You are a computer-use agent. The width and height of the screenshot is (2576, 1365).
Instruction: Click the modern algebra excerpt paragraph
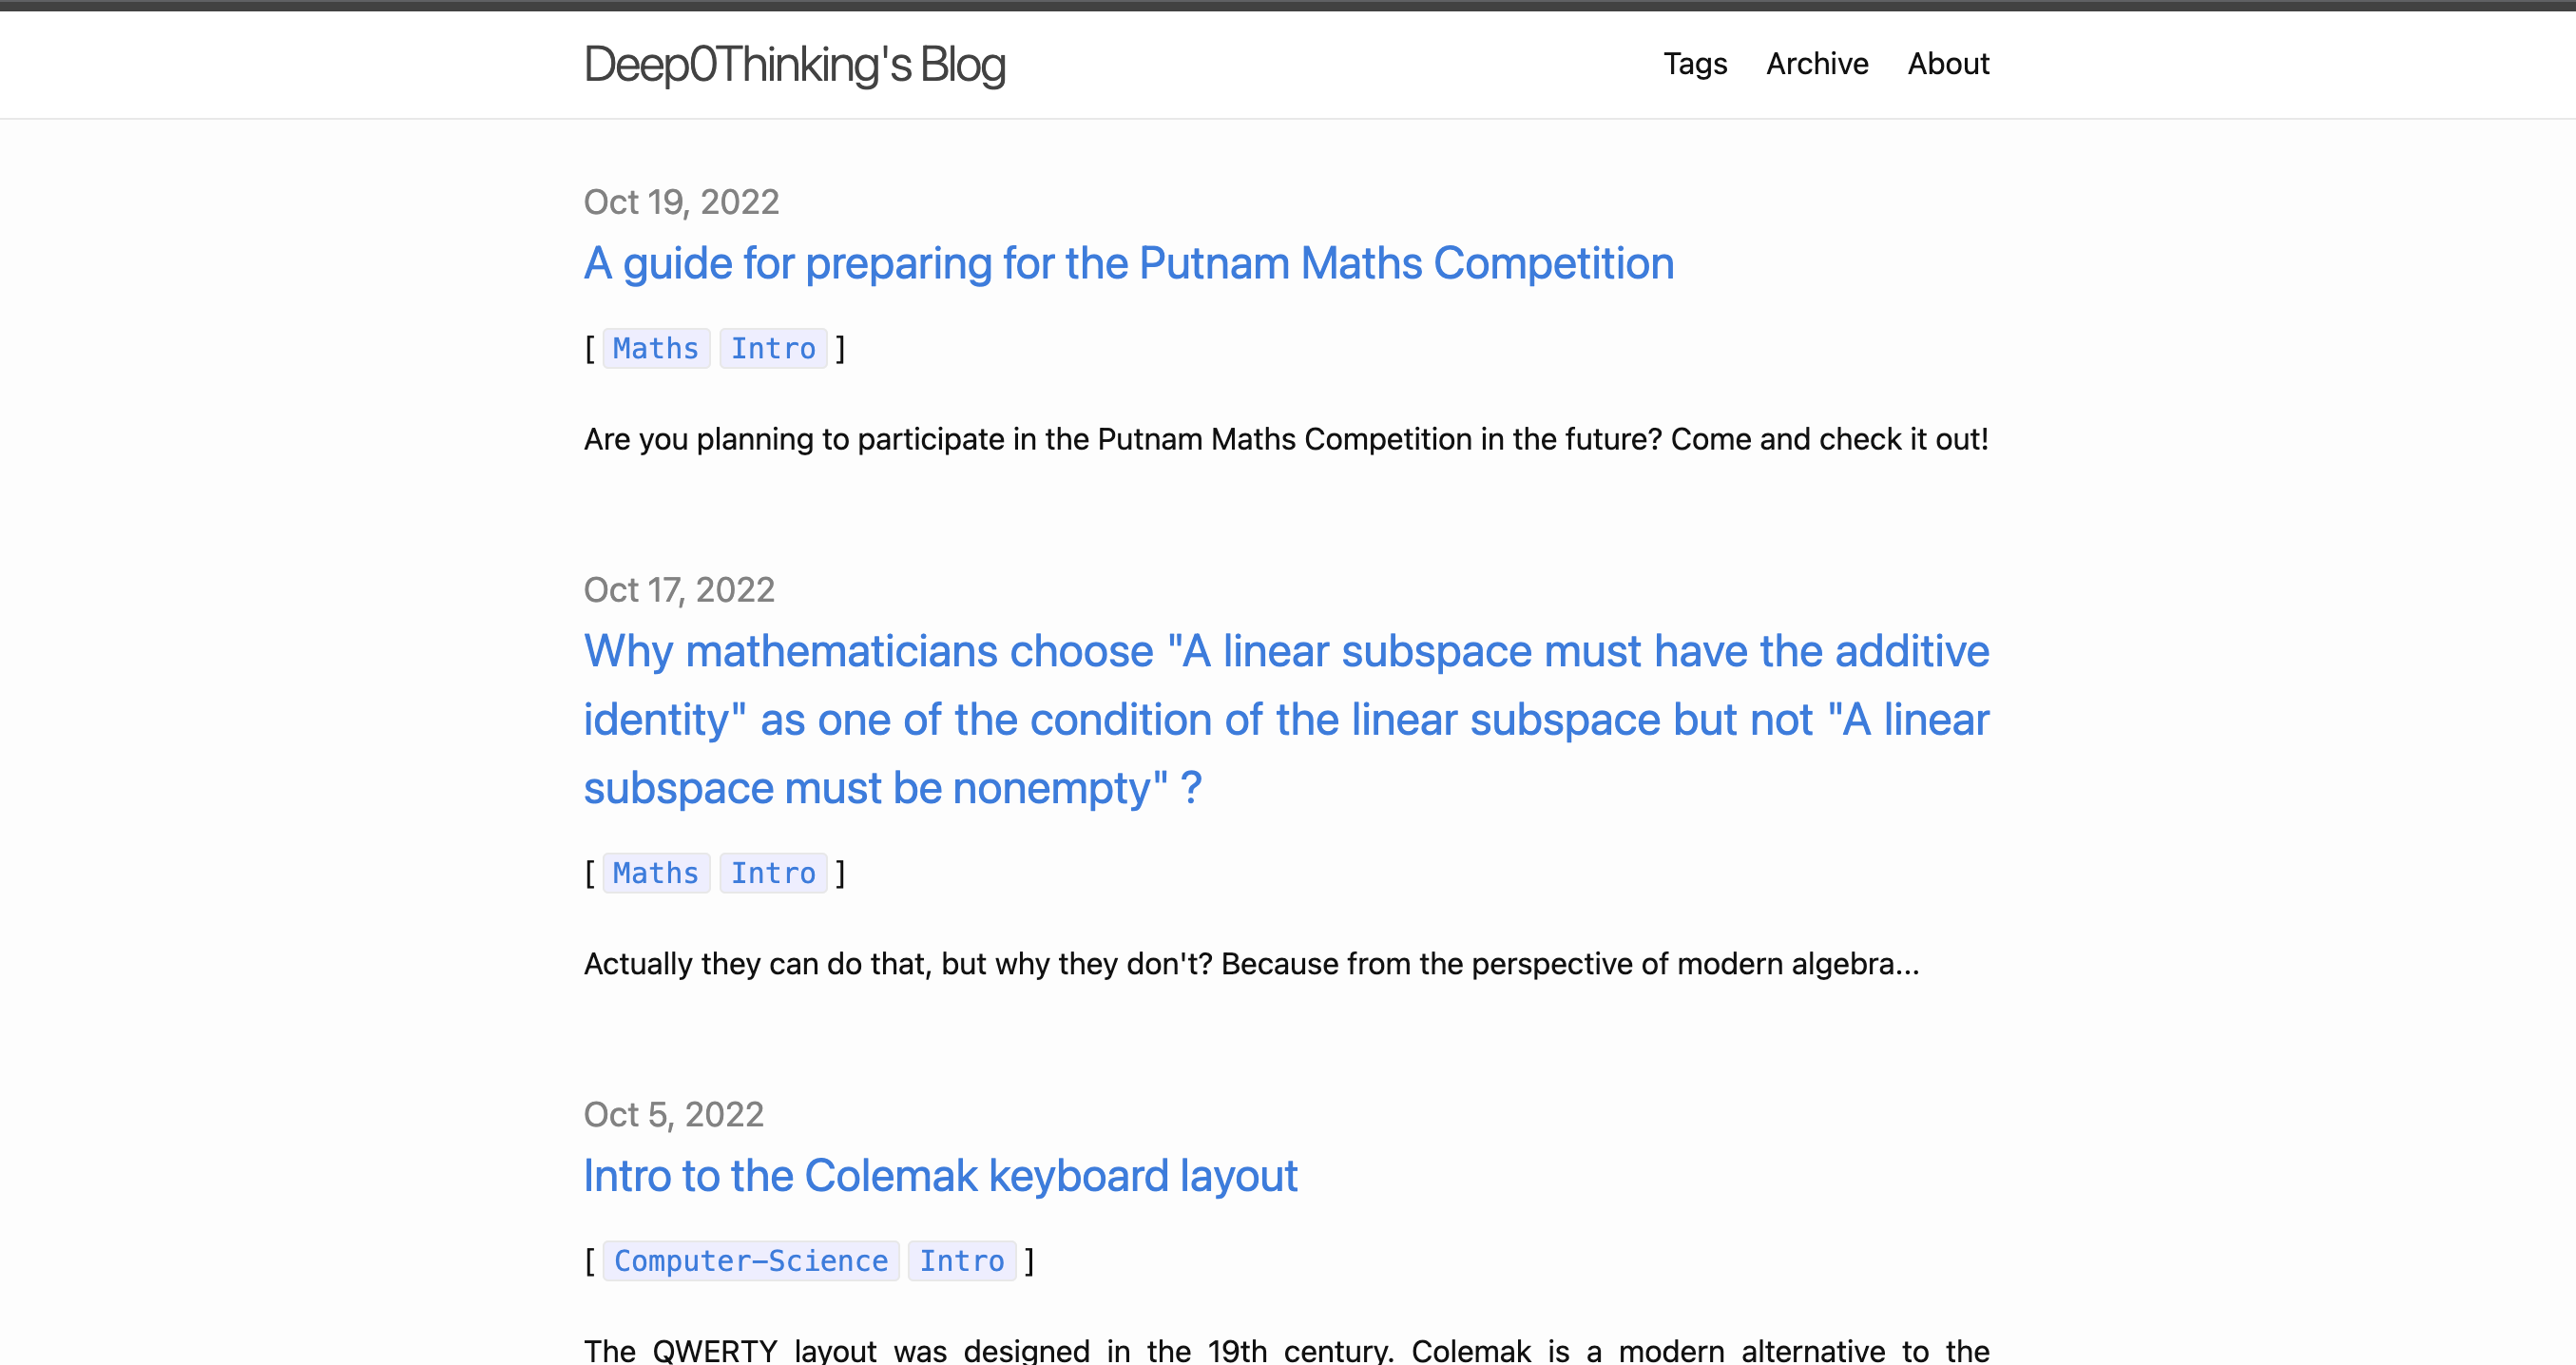coord(1251,964)
